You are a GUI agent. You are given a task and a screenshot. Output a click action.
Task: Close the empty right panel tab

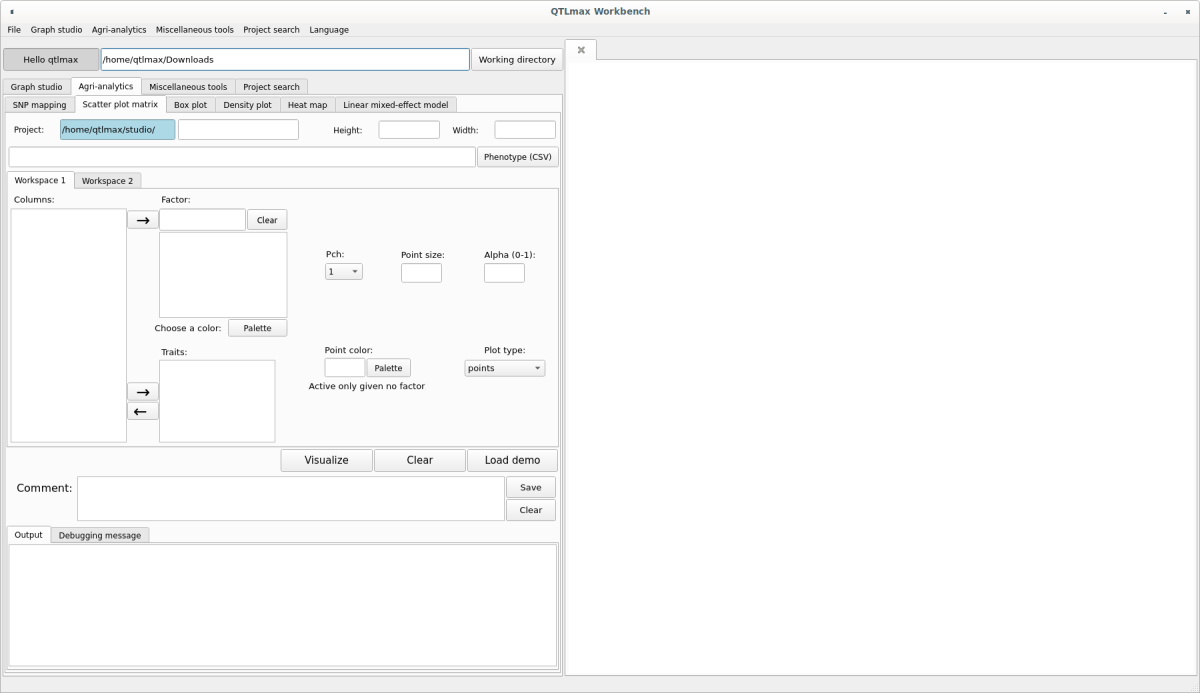tap(581, 50)
